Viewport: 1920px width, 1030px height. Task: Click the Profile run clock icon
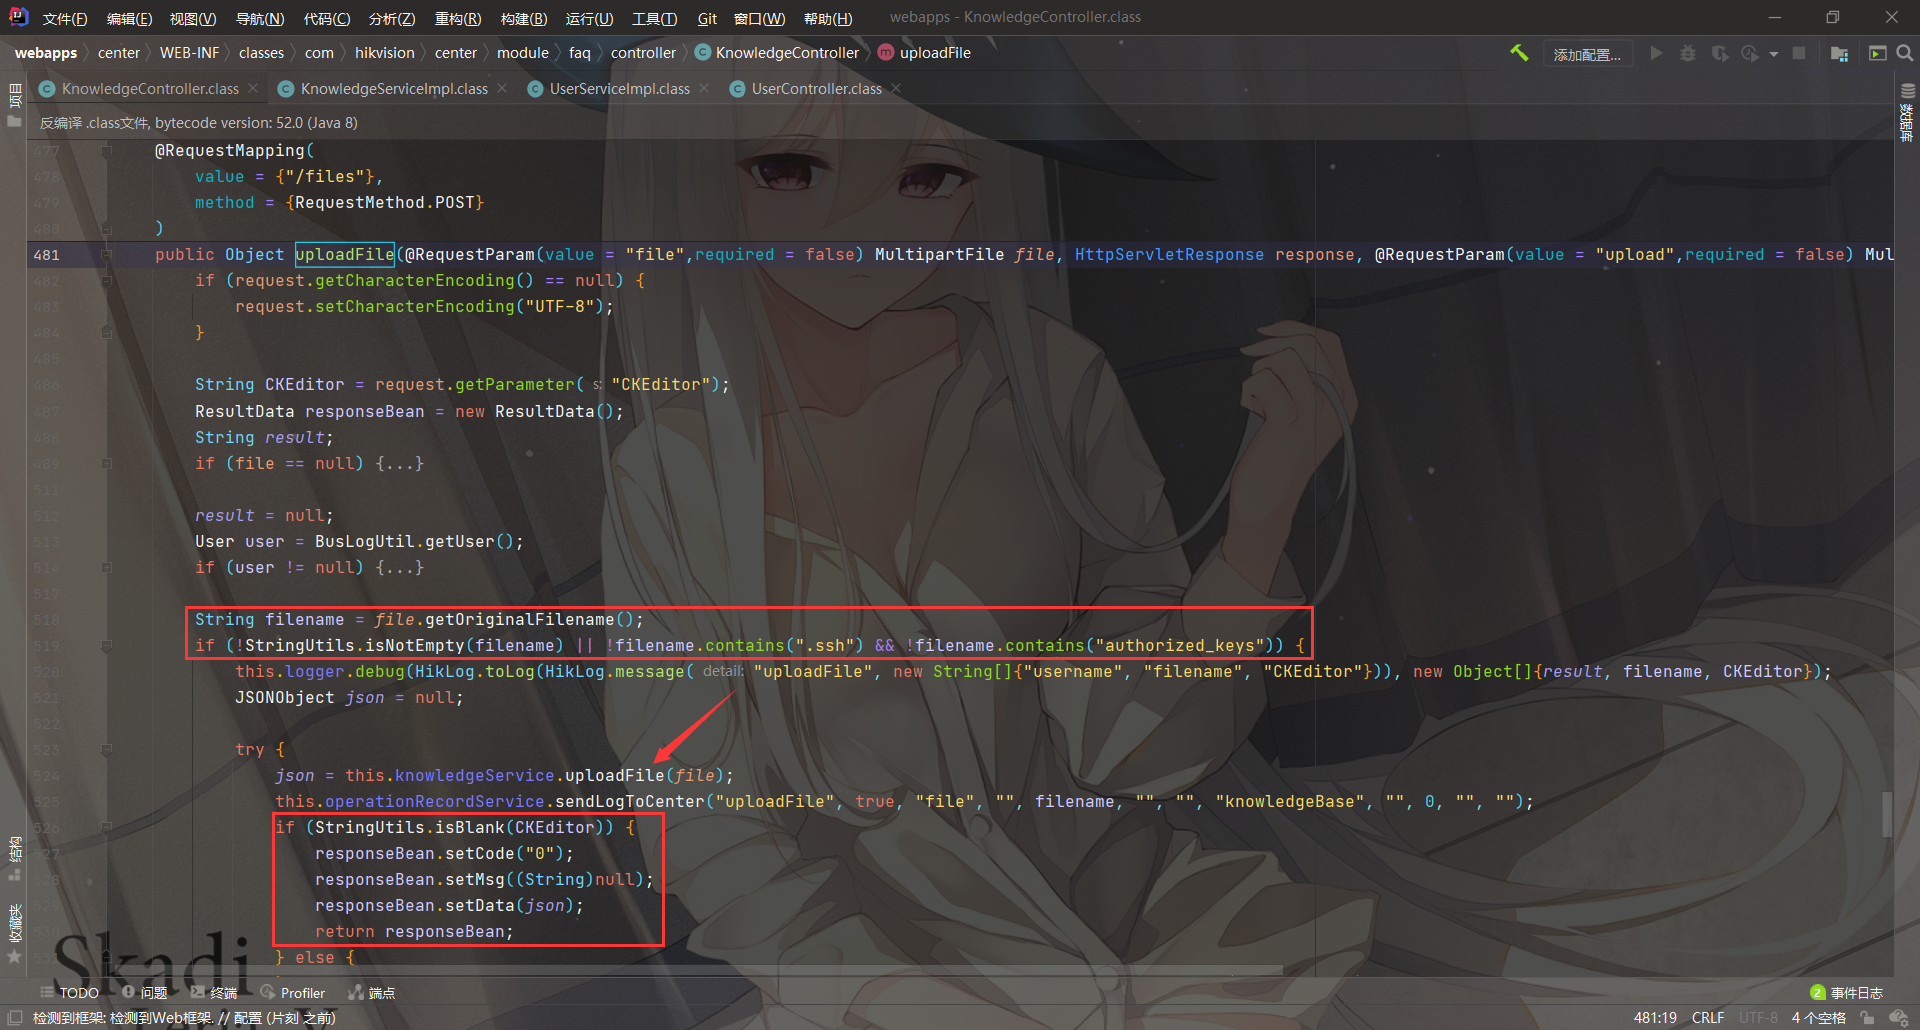point(1750,53)
